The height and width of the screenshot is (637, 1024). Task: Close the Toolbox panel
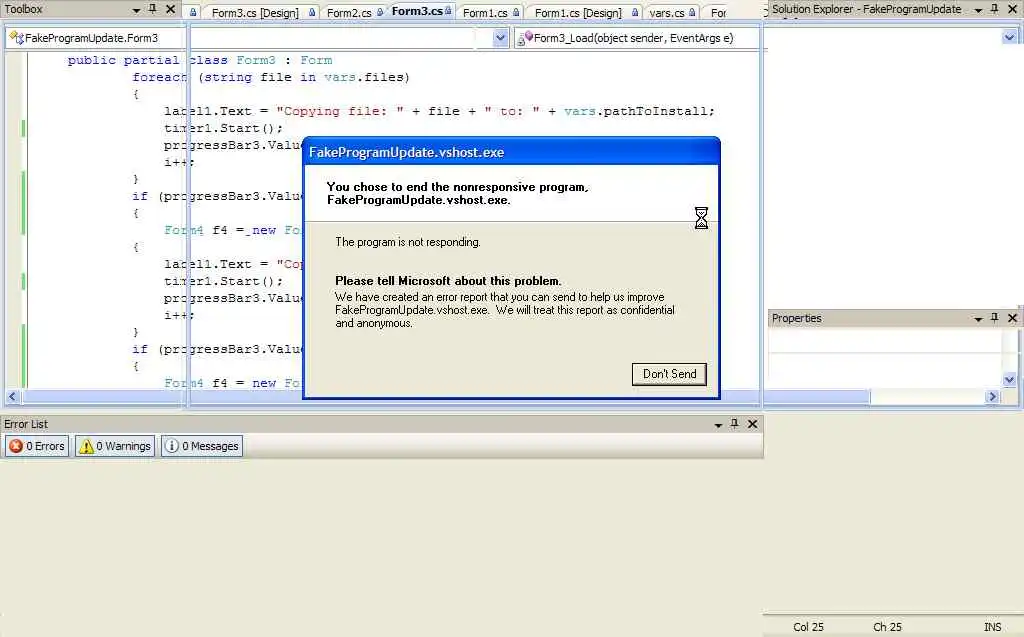(x=170, y=9)
